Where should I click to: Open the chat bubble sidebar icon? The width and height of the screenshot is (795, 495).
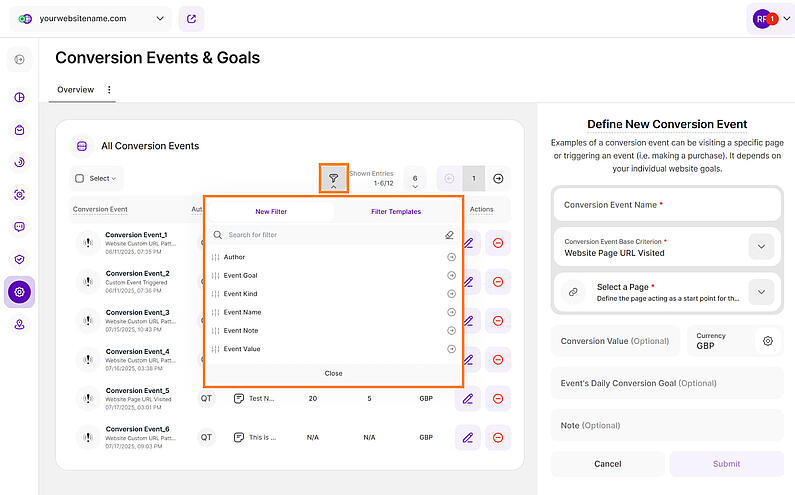pos(19,227)
